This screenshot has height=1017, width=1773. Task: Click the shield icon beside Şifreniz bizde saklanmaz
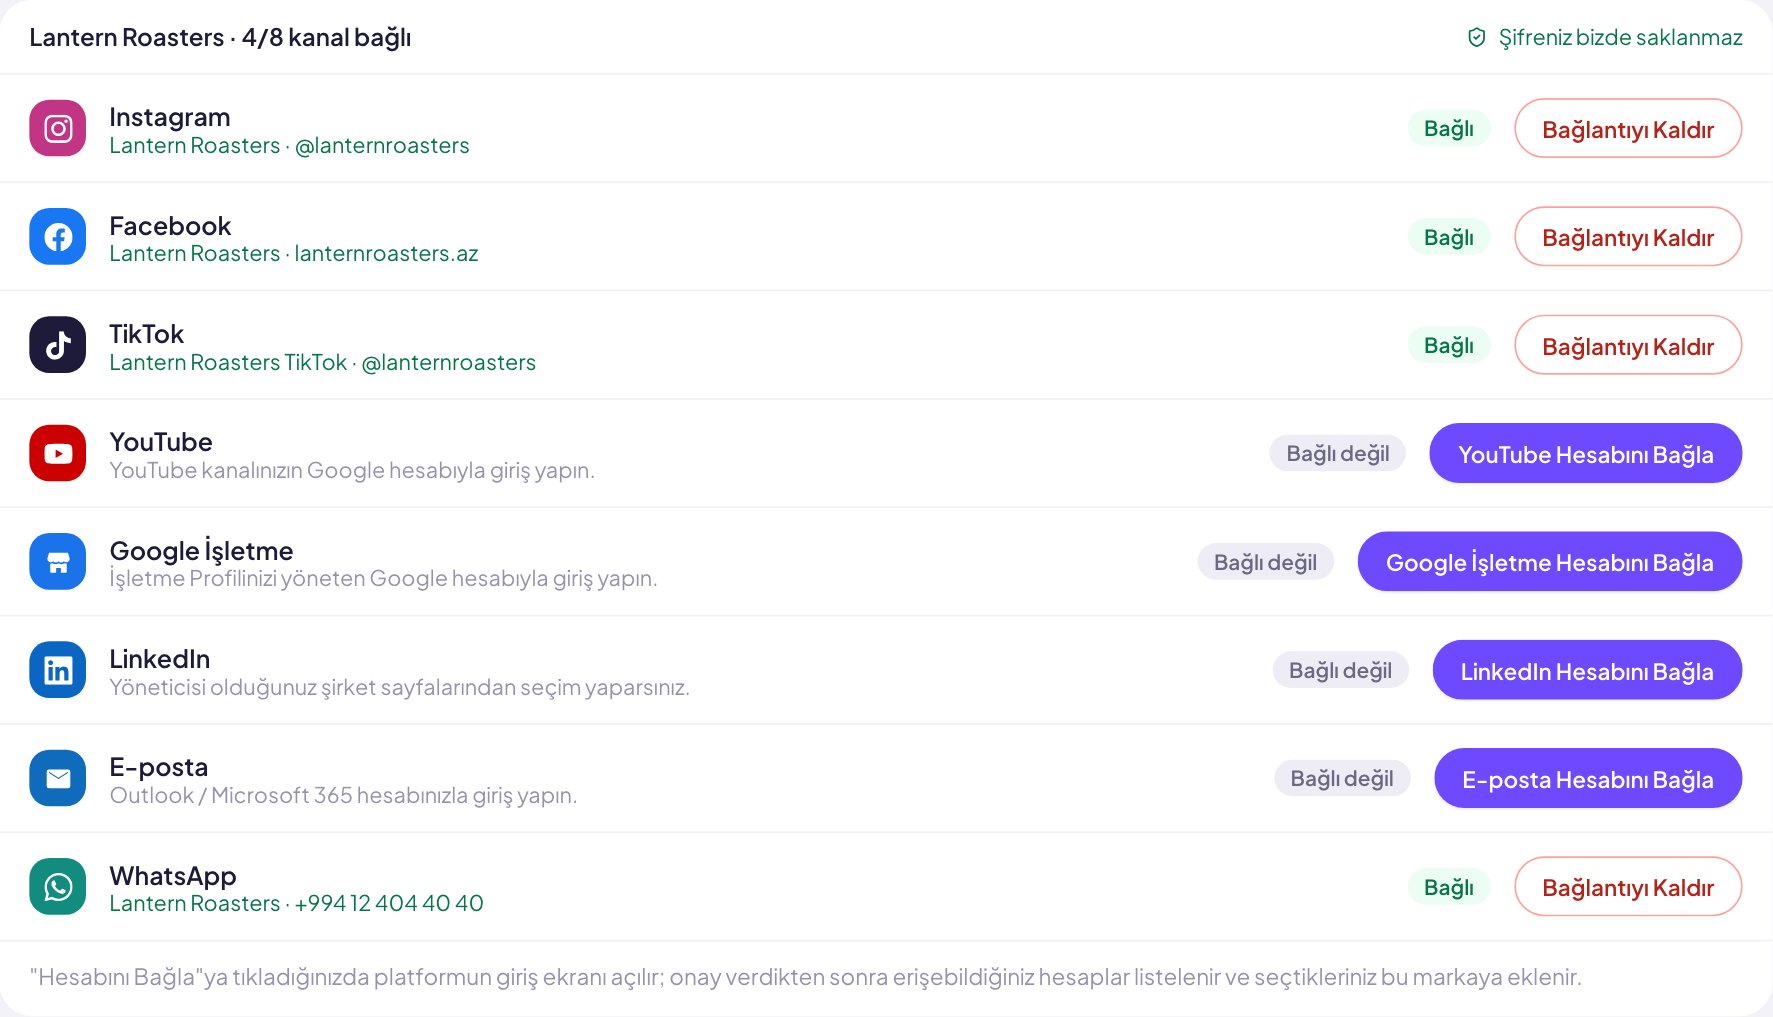(1476, 38)
